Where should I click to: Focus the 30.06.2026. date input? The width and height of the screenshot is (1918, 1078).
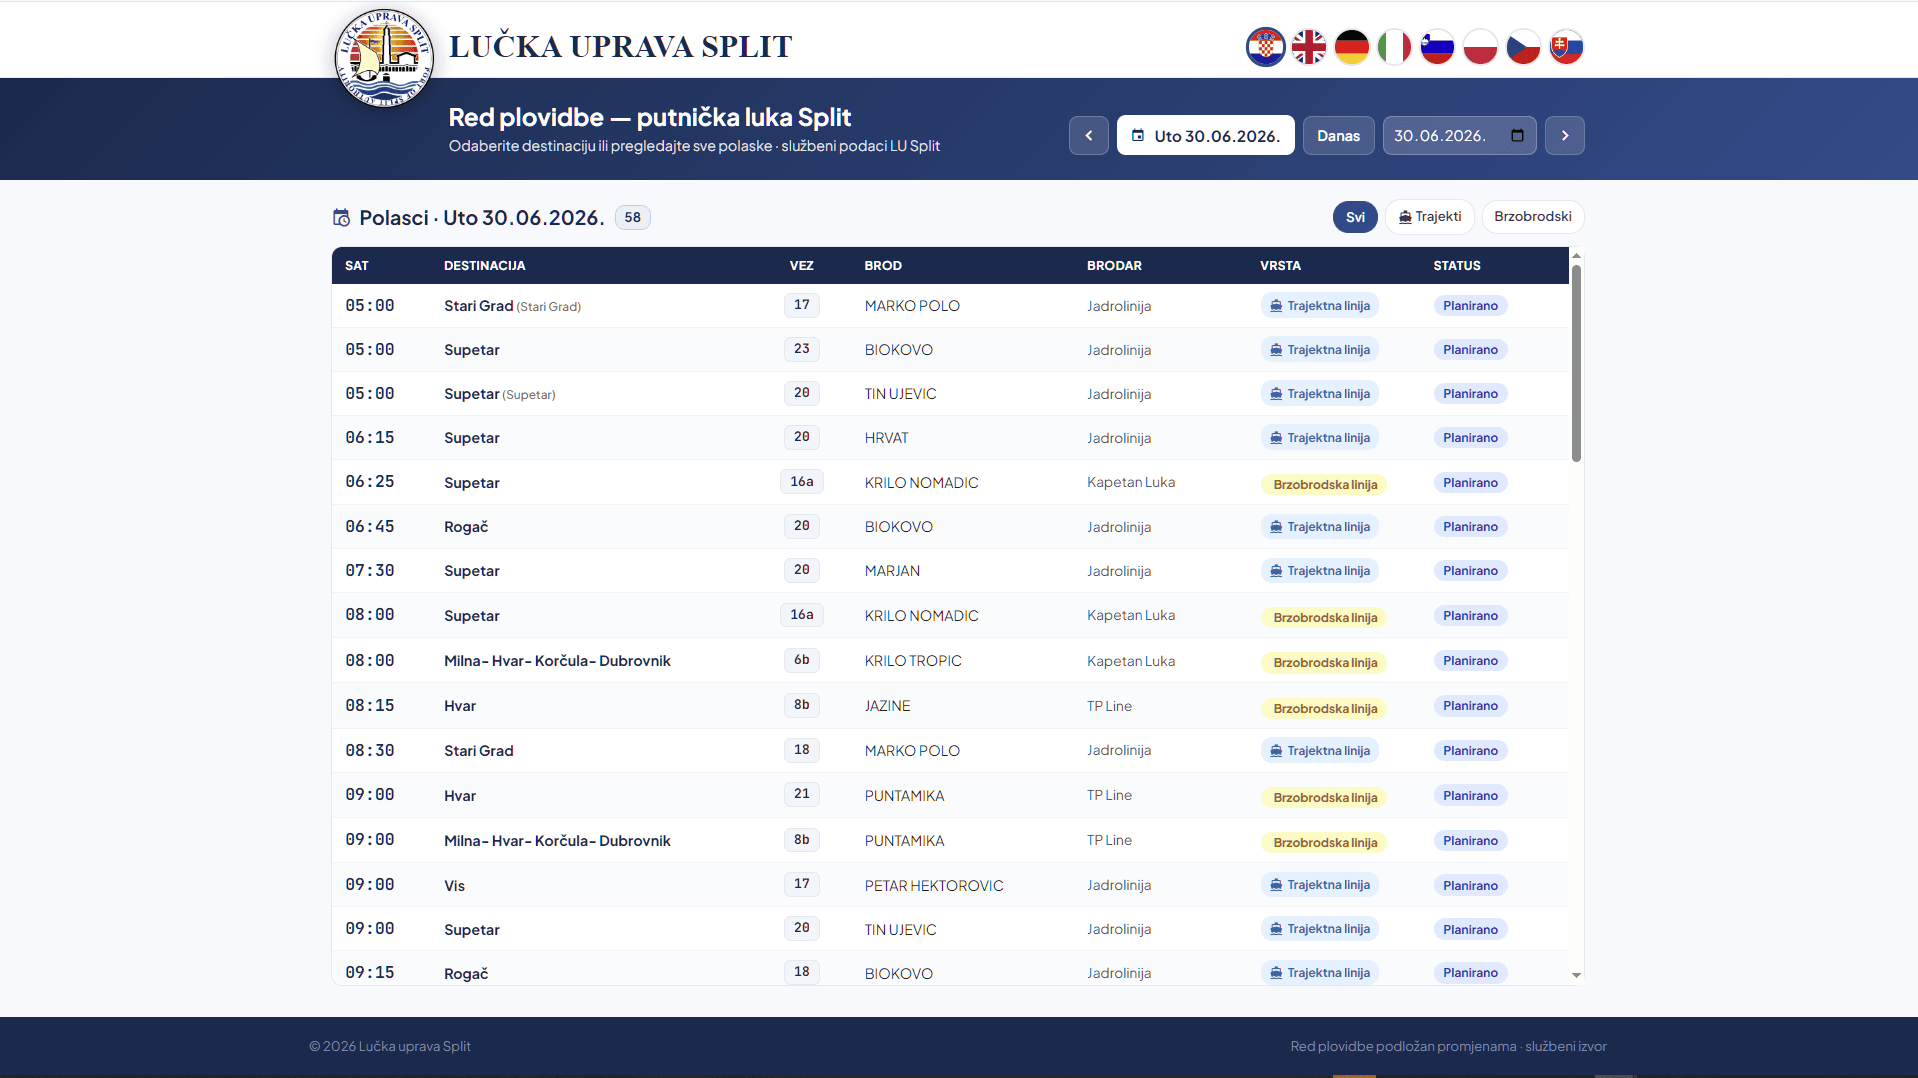(1459, 135)
